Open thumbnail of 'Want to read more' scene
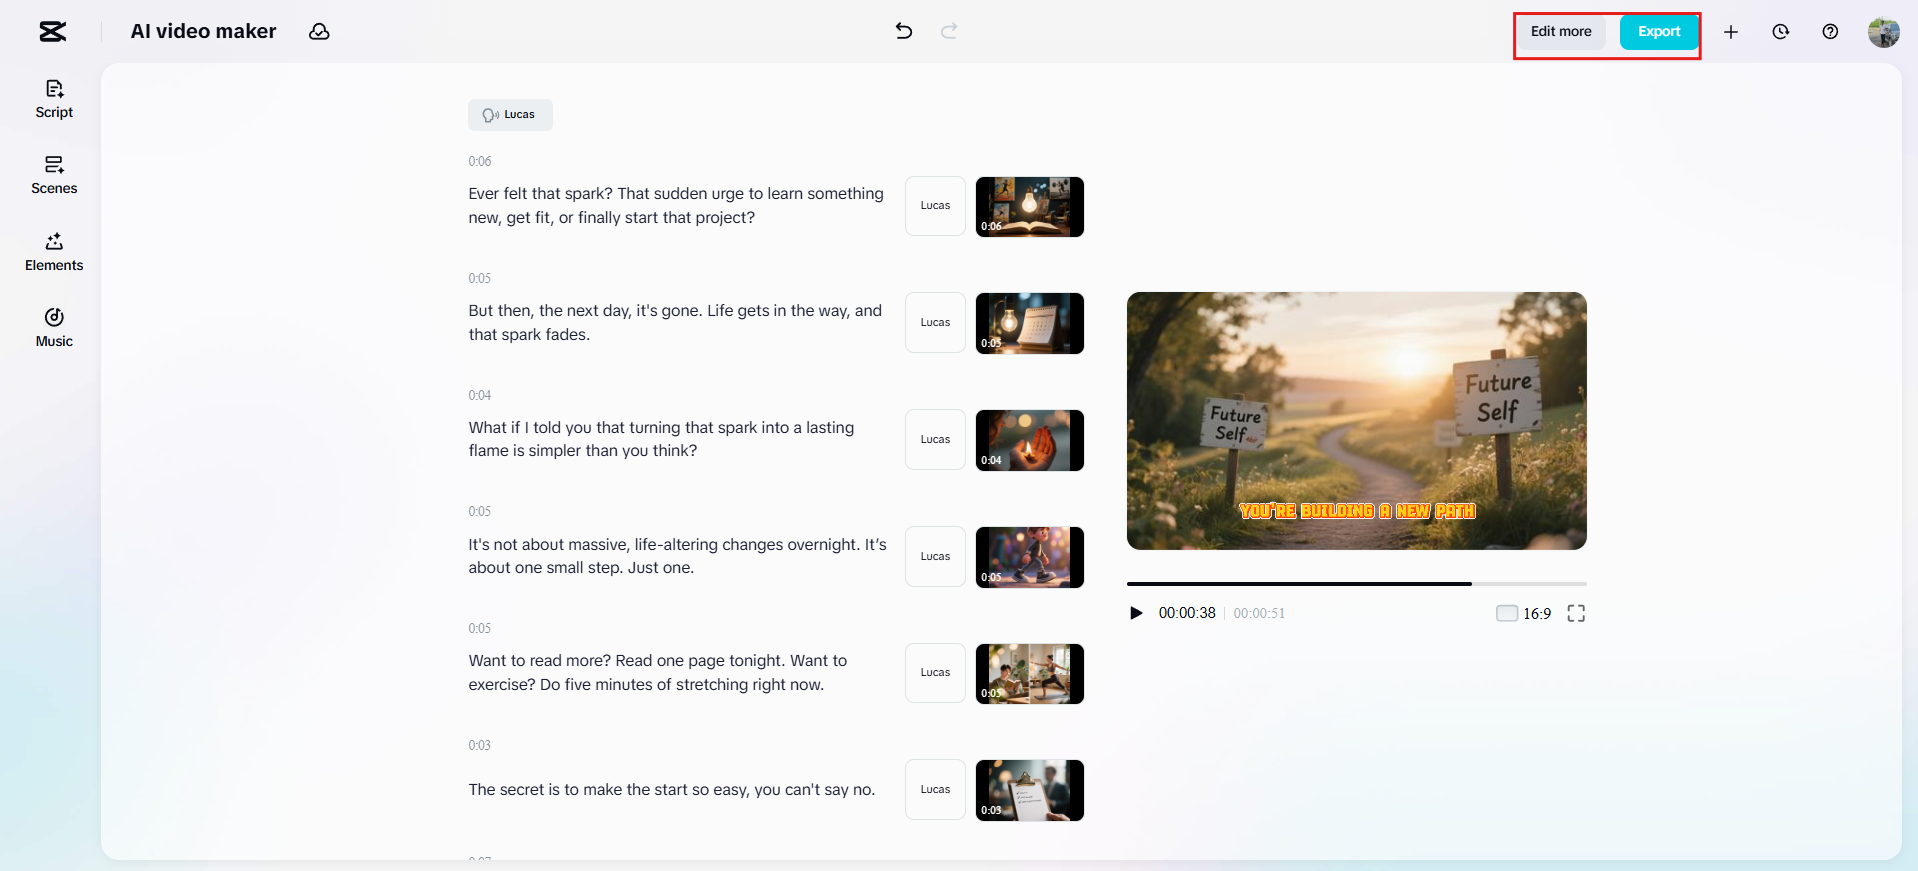The height and width of the screenshot is (871, 1918). 1030,674
